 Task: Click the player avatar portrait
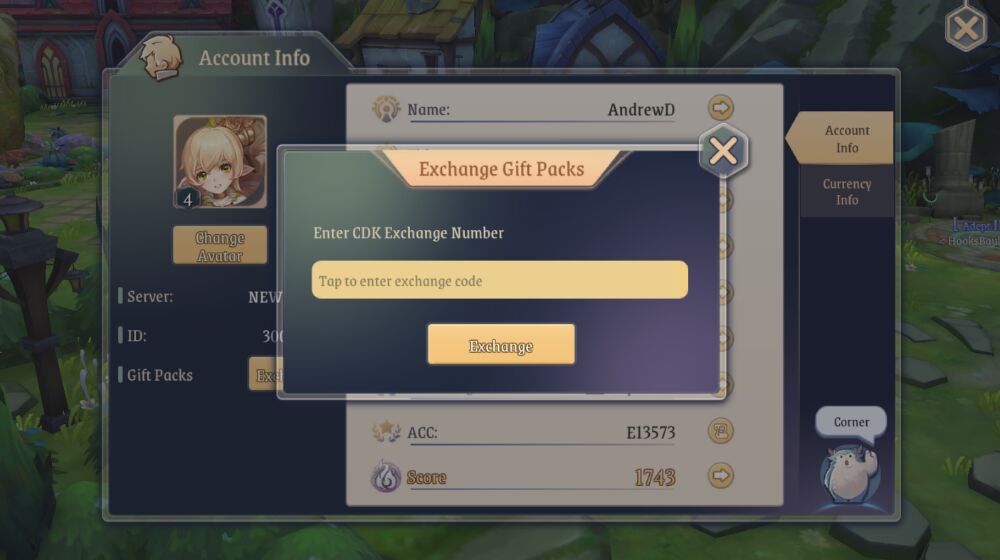tap(220, 161)
